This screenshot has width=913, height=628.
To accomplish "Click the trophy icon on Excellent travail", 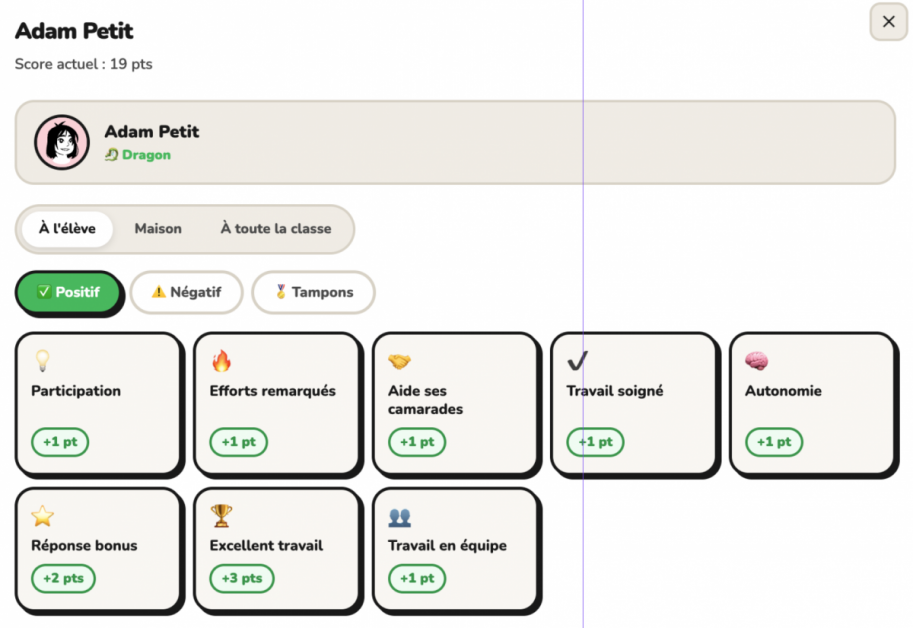I will point(221,516).
